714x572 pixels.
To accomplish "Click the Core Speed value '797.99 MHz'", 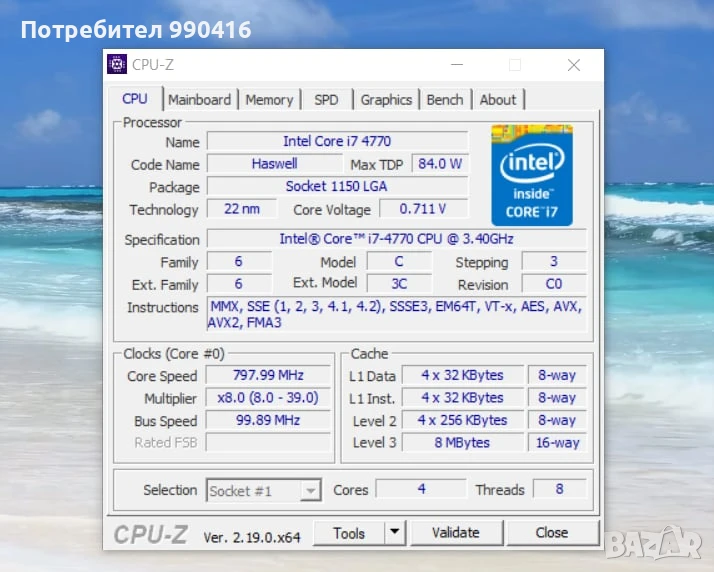I will coord(268,375).
